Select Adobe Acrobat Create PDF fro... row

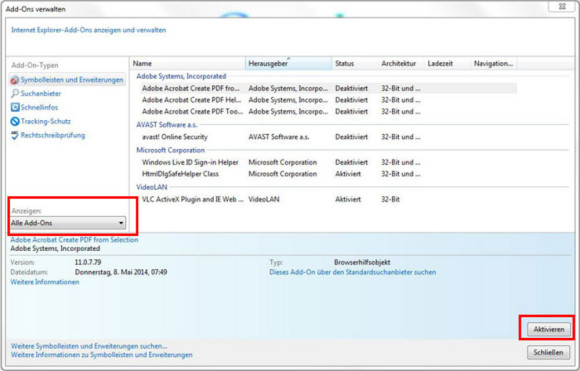[324, 88]
